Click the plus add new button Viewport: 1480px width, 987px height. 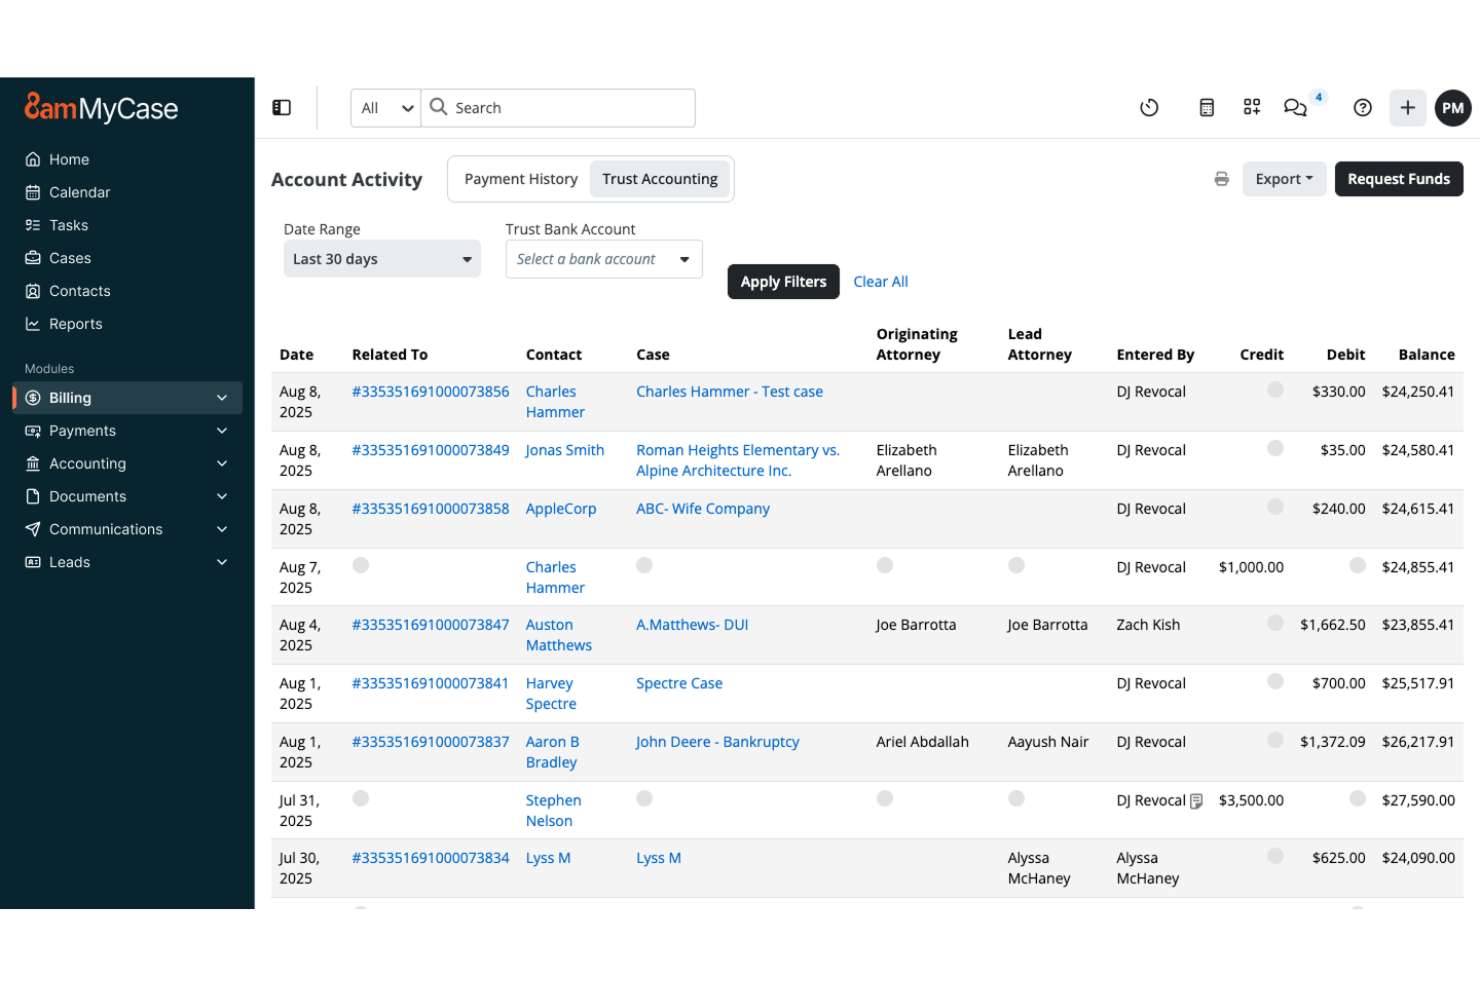click(1407, 107)
